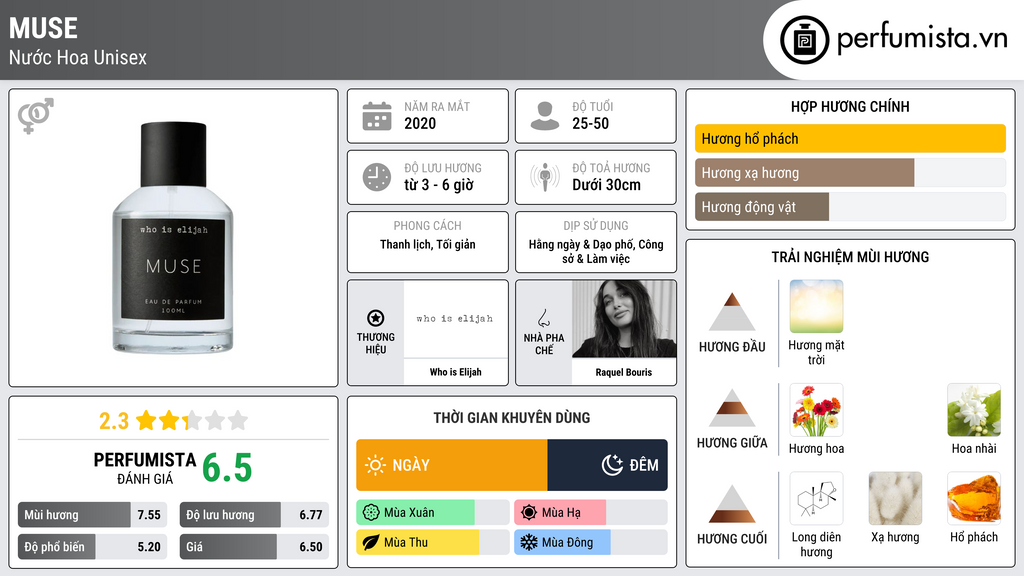
Task: Click the MUSE perfume bottle image
Action: coord(173,238)
